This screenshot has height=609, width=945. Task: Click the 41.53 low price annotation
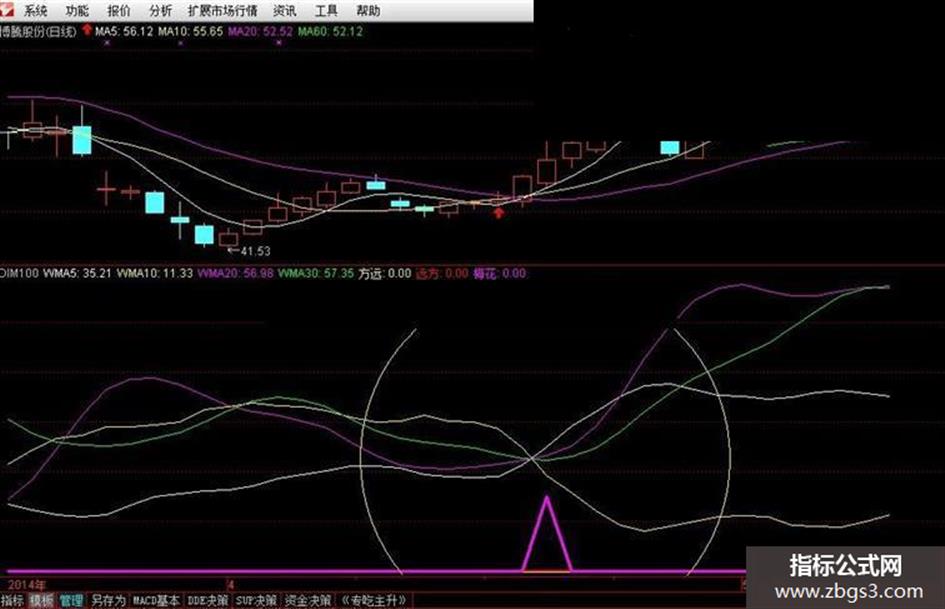point(256,251)
